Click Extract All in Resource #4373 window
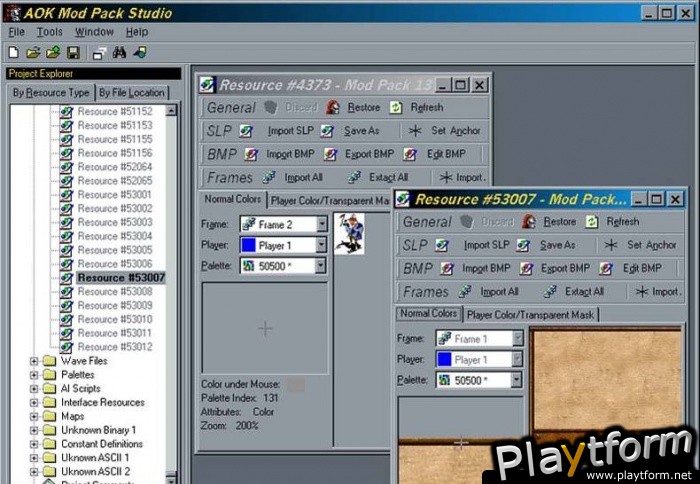The width and height of the screenshot is (700, 484). [378, 177]
